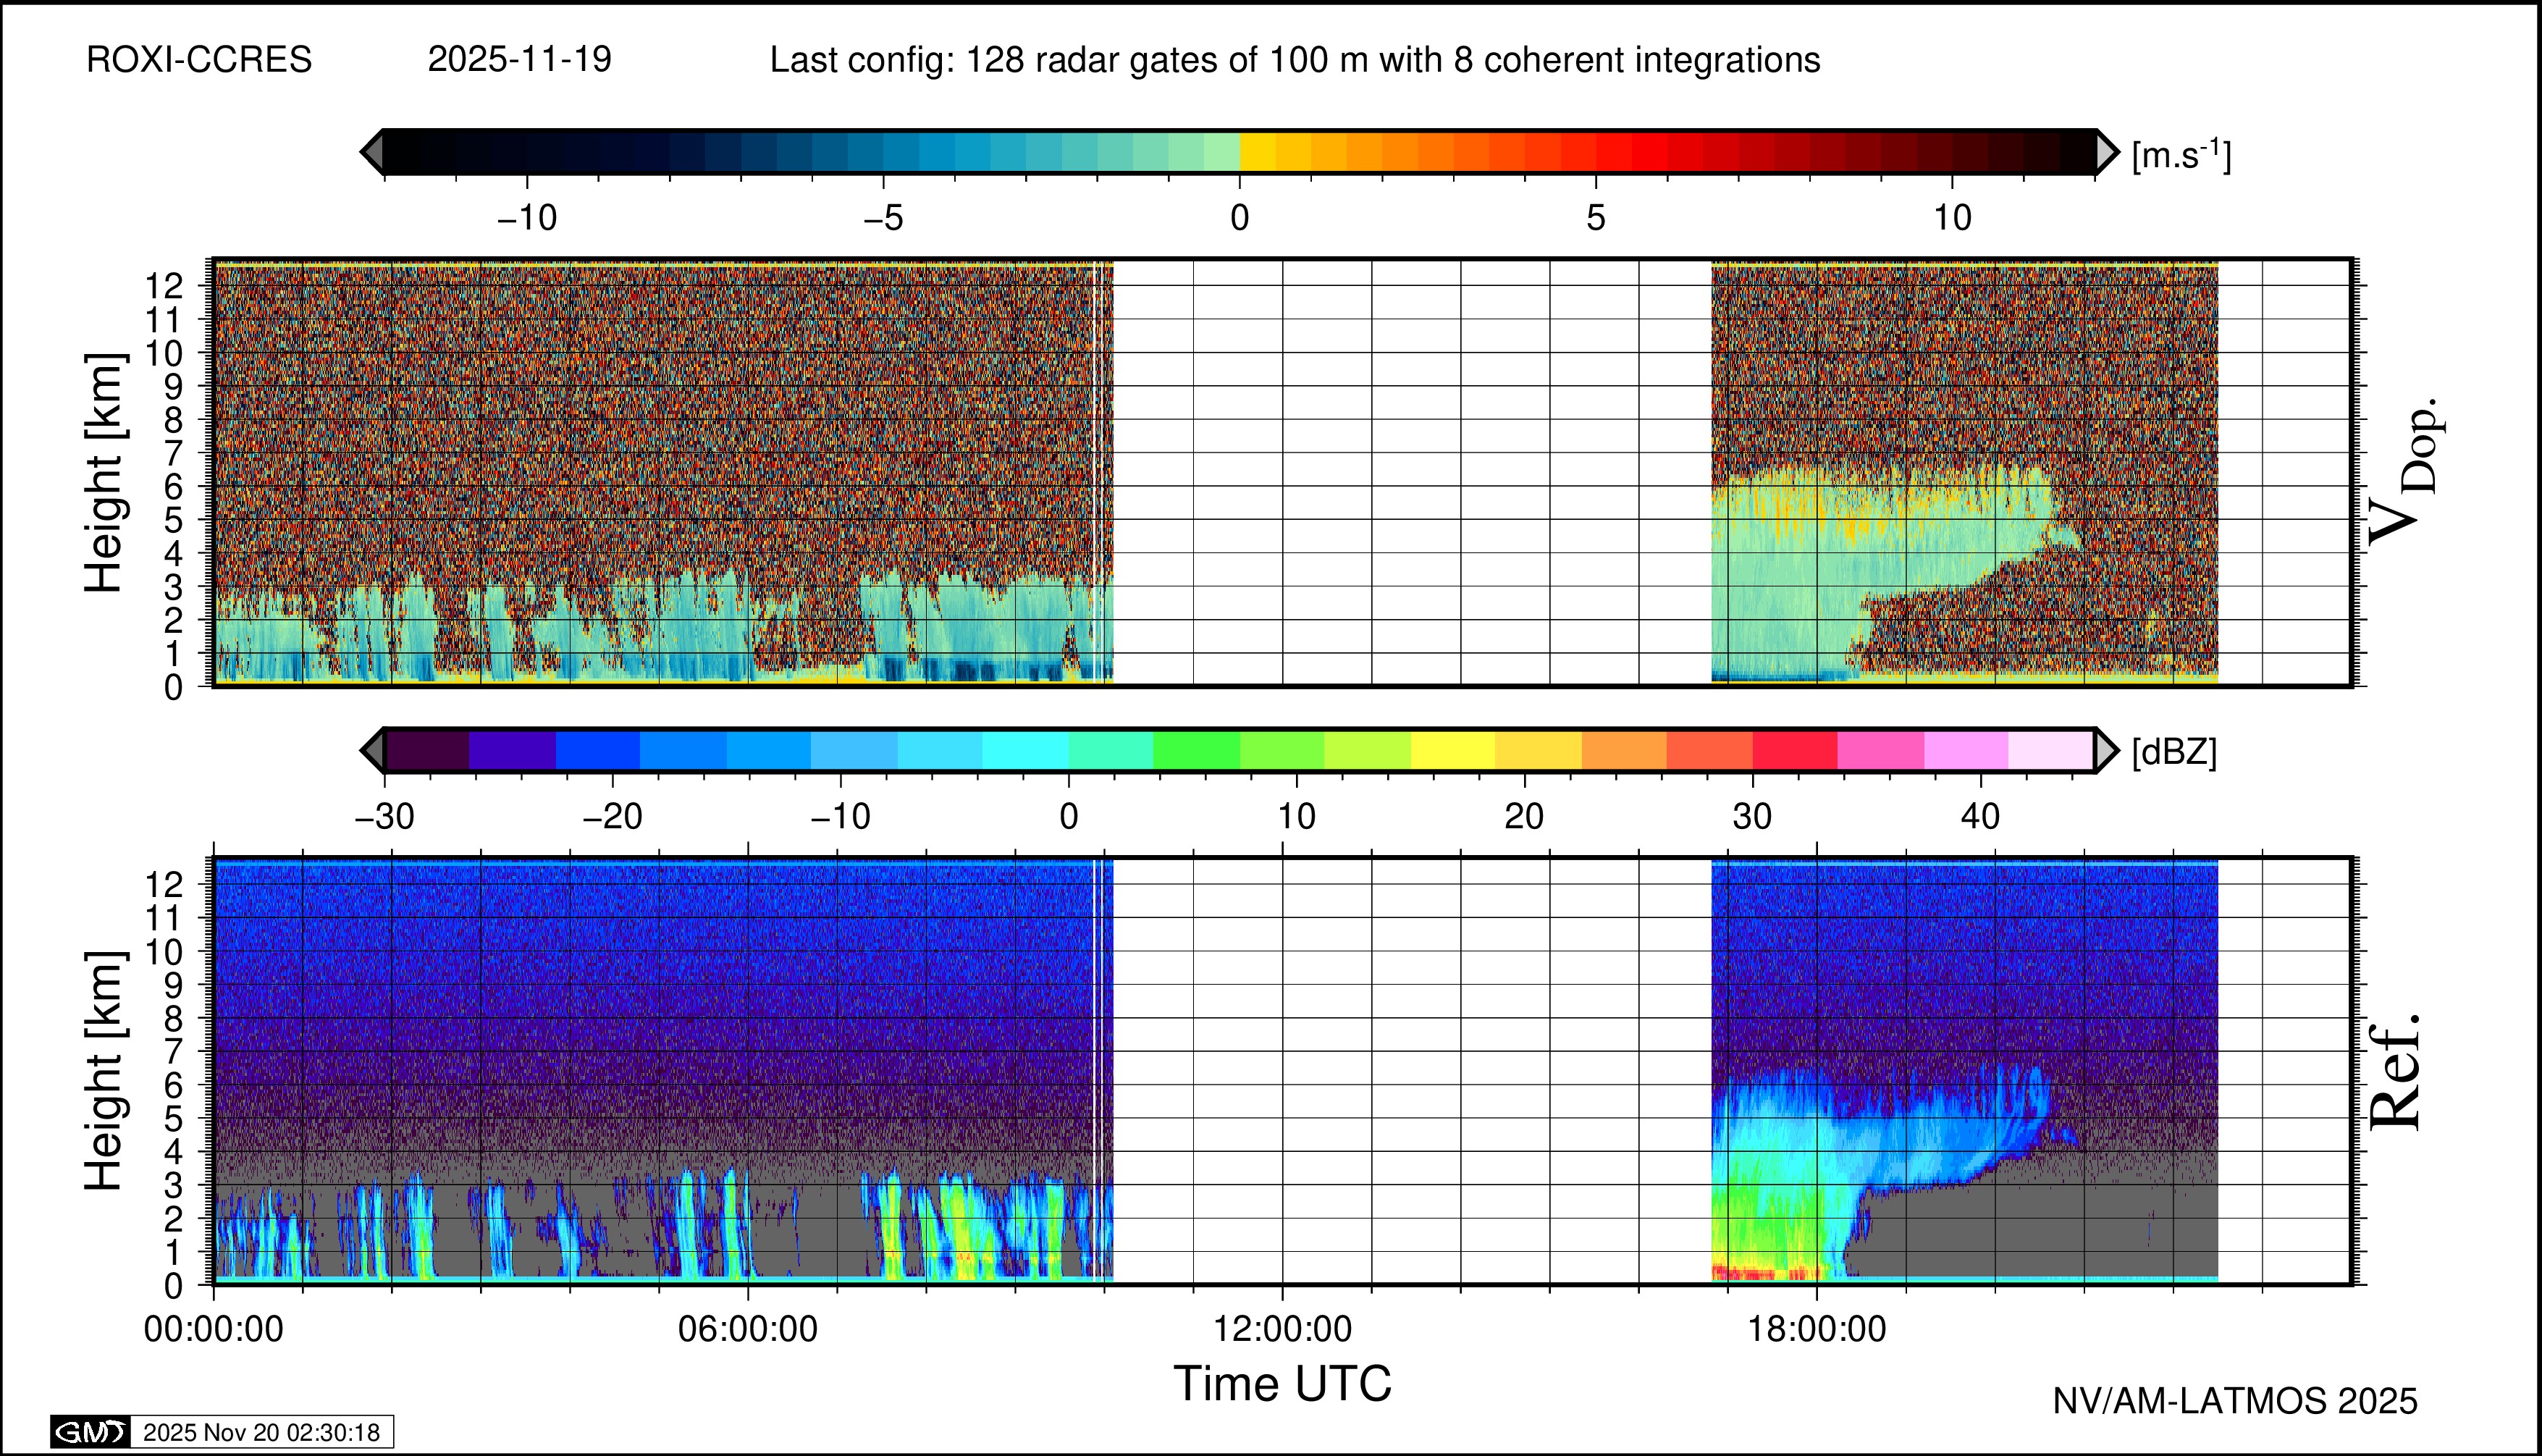Screen dimensions: 2542x1456
Task: Click the 2025-11-19 date label
Action: [x=519, y=60]
